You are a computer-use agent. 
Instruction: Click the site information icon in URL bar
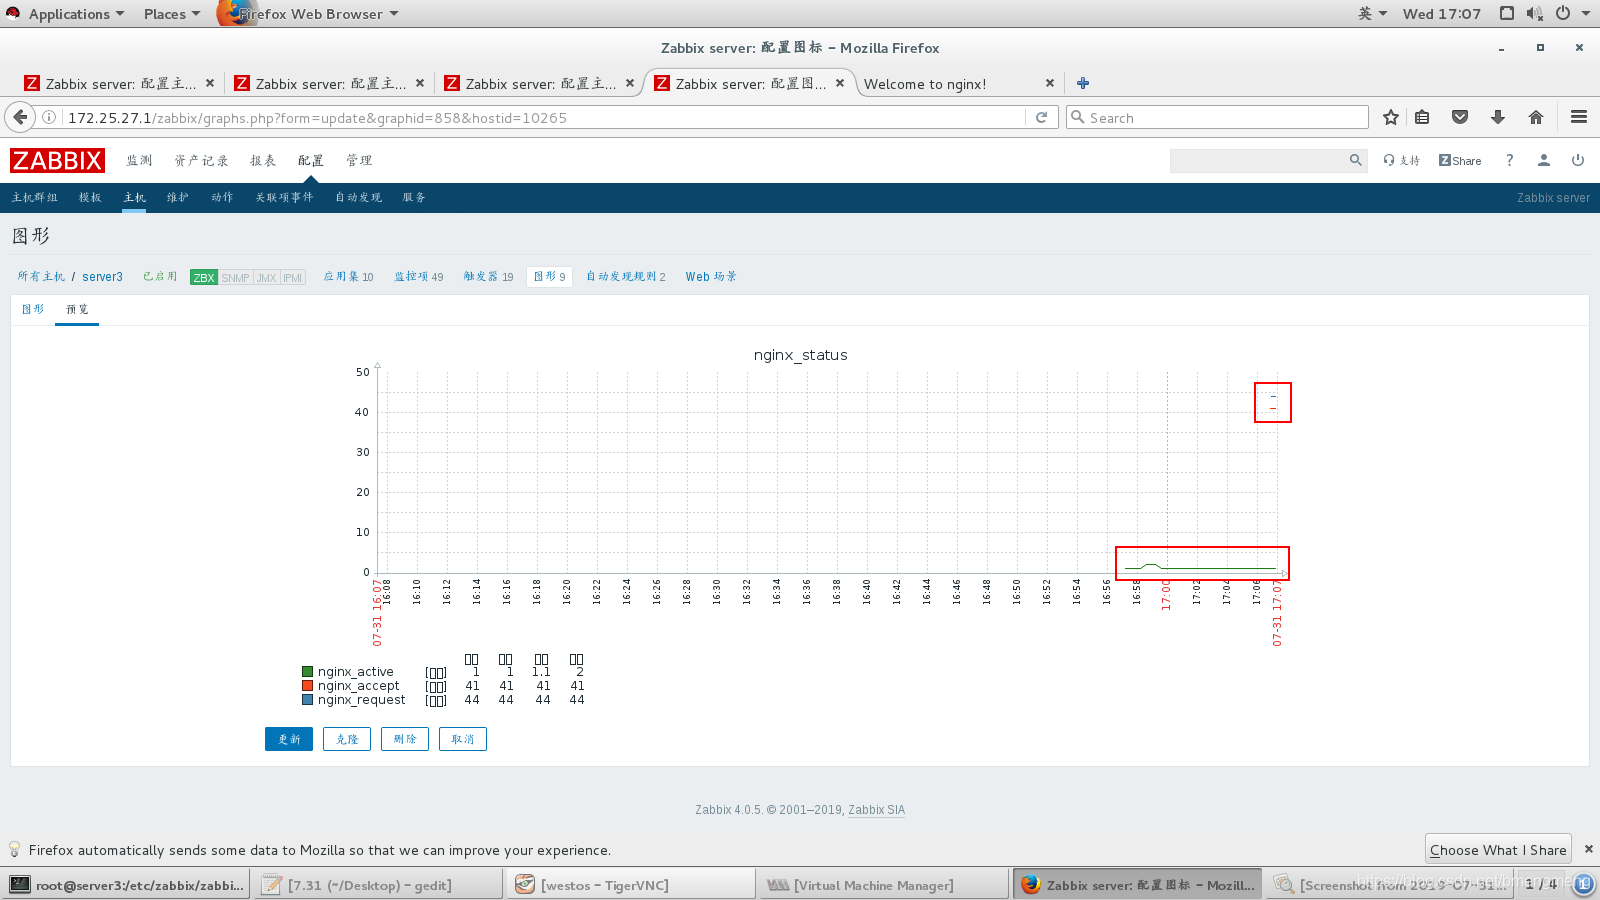(x=49, y=117)
